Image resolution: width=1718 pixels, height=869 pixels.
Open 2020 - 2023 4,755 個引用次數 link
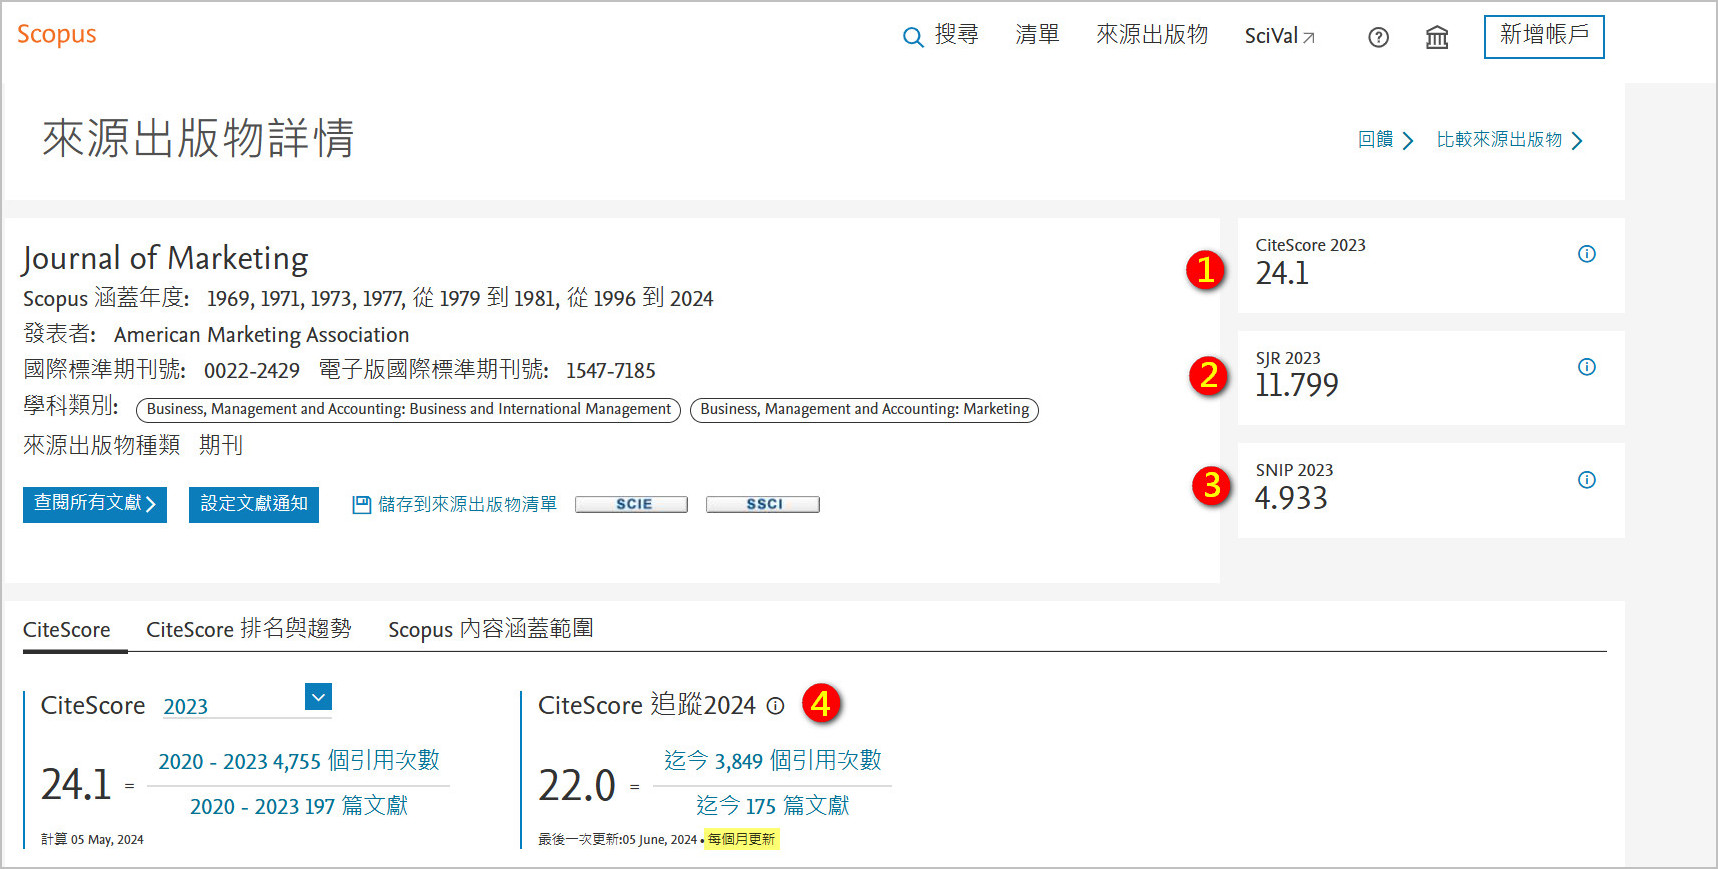click(x=299, y=761)
